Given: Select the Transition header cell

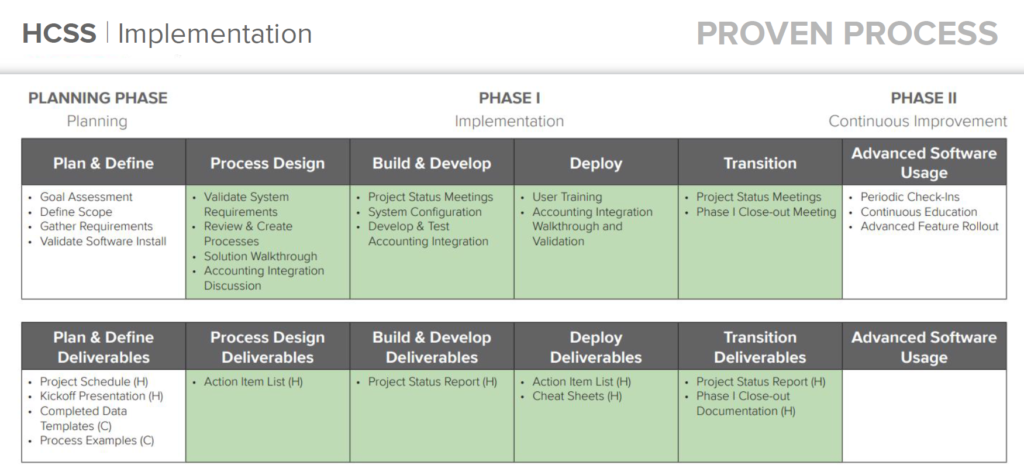Looking at the screenshot, I should [x=759, y=163].
